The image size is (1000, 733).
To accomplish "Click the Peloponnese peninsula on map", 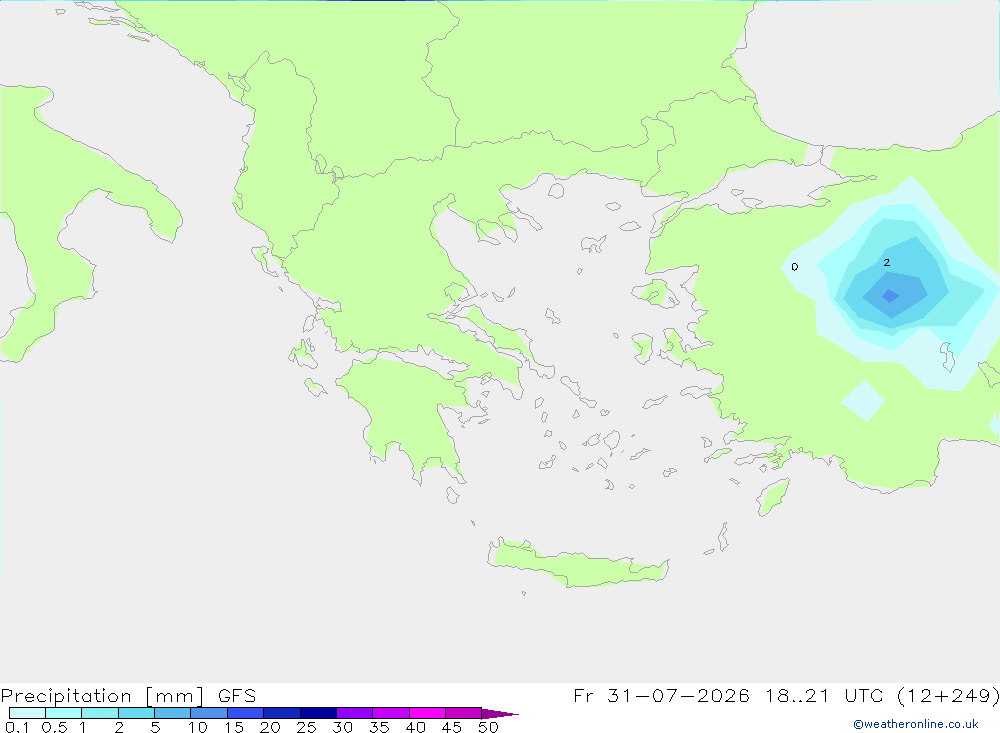I will tap(408, 415).
